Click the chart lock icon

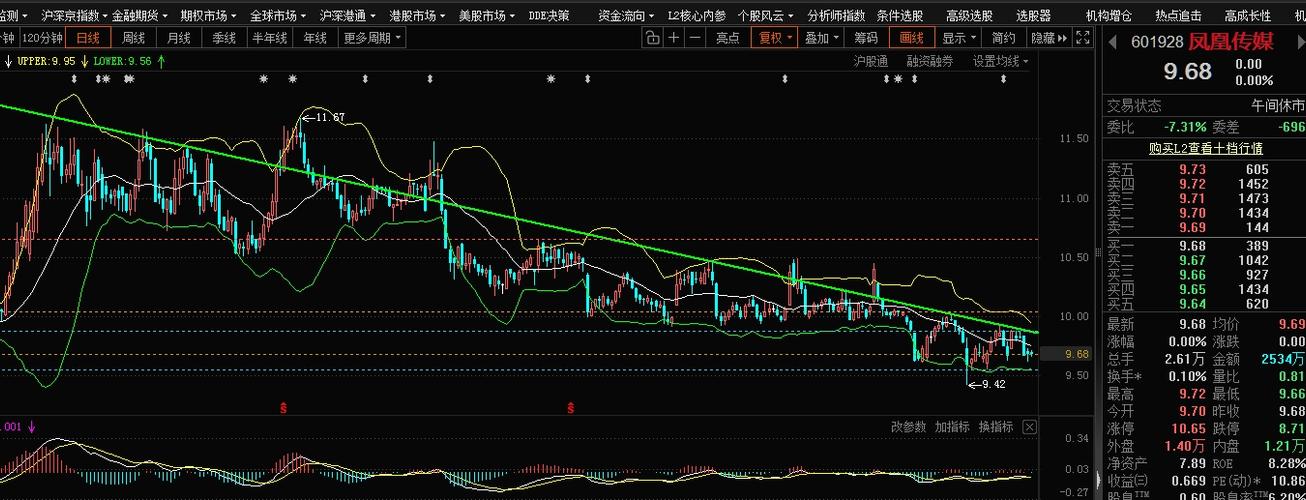(x=652, y=38)
